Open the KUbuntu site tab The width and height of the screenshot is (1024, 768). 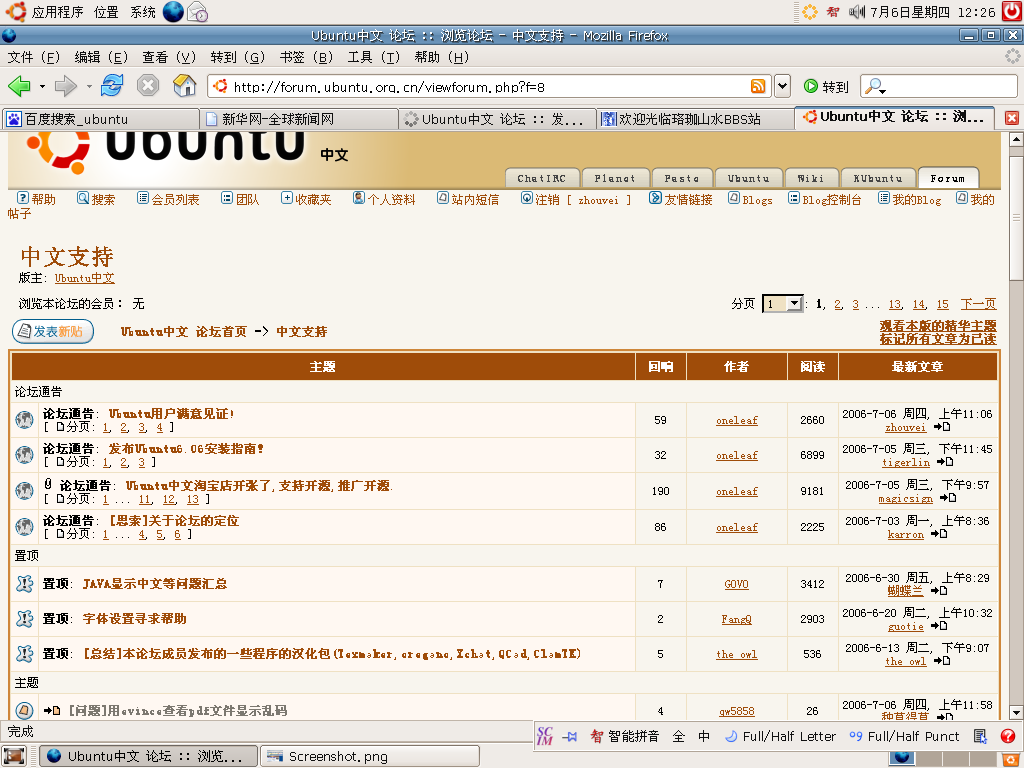878,178
